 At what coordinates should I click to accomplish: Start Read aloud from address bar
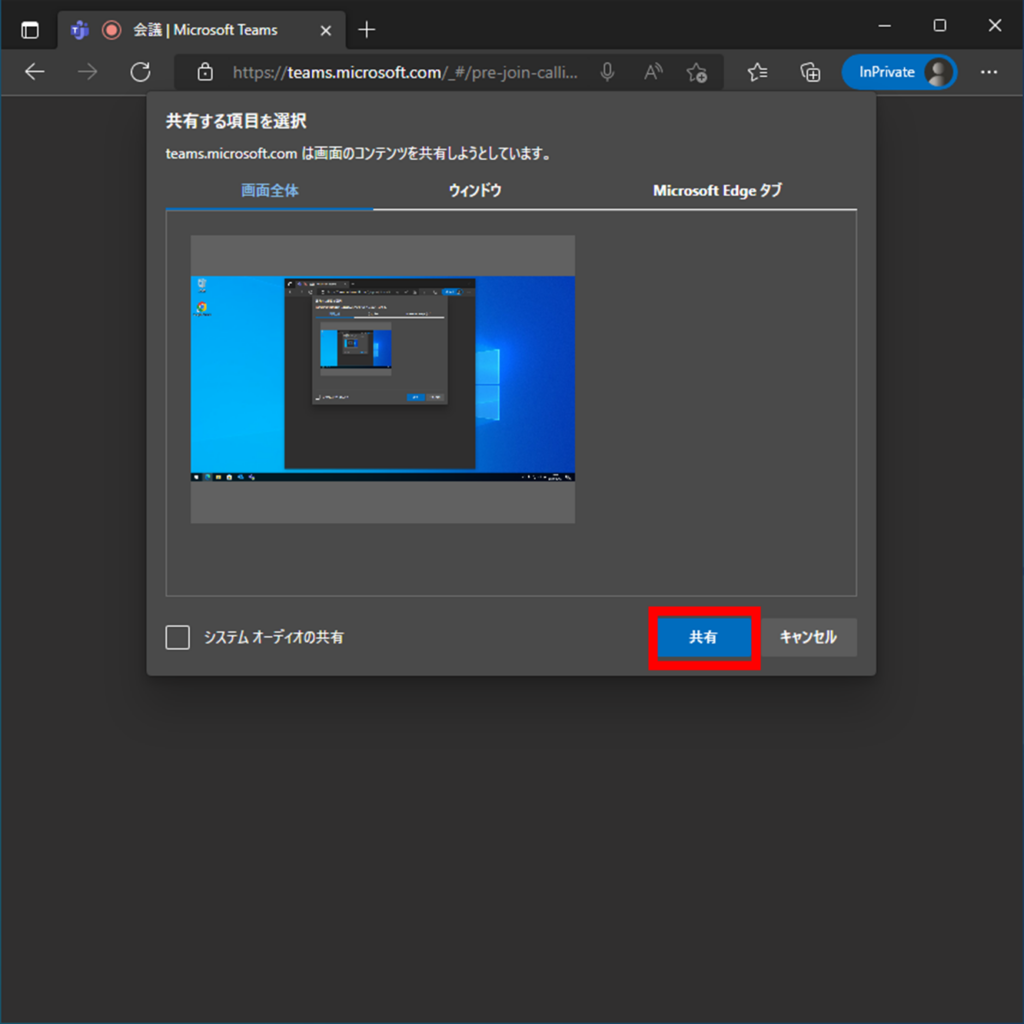[x=653, y=72]
